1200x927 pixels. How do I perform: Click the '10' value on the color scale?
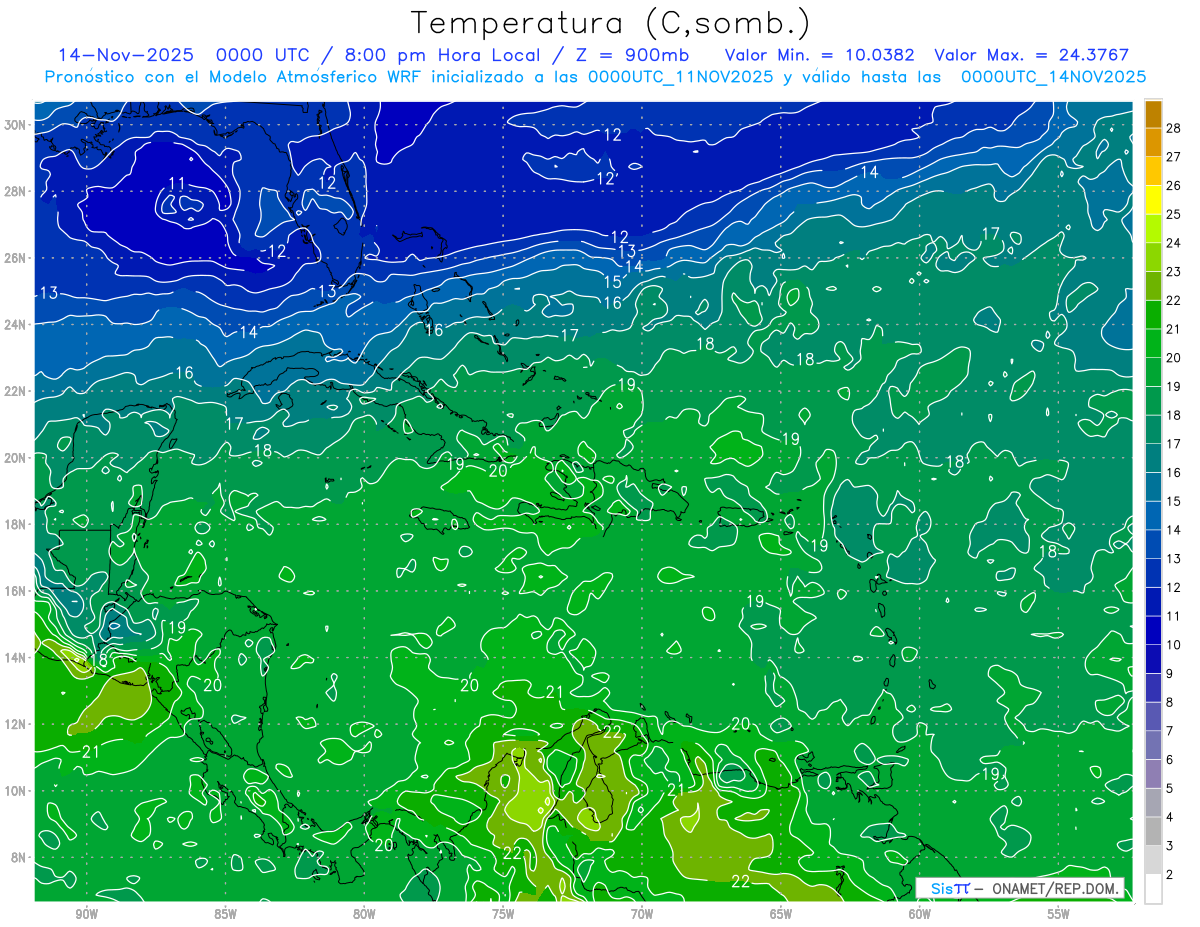tap(1174, 645)
